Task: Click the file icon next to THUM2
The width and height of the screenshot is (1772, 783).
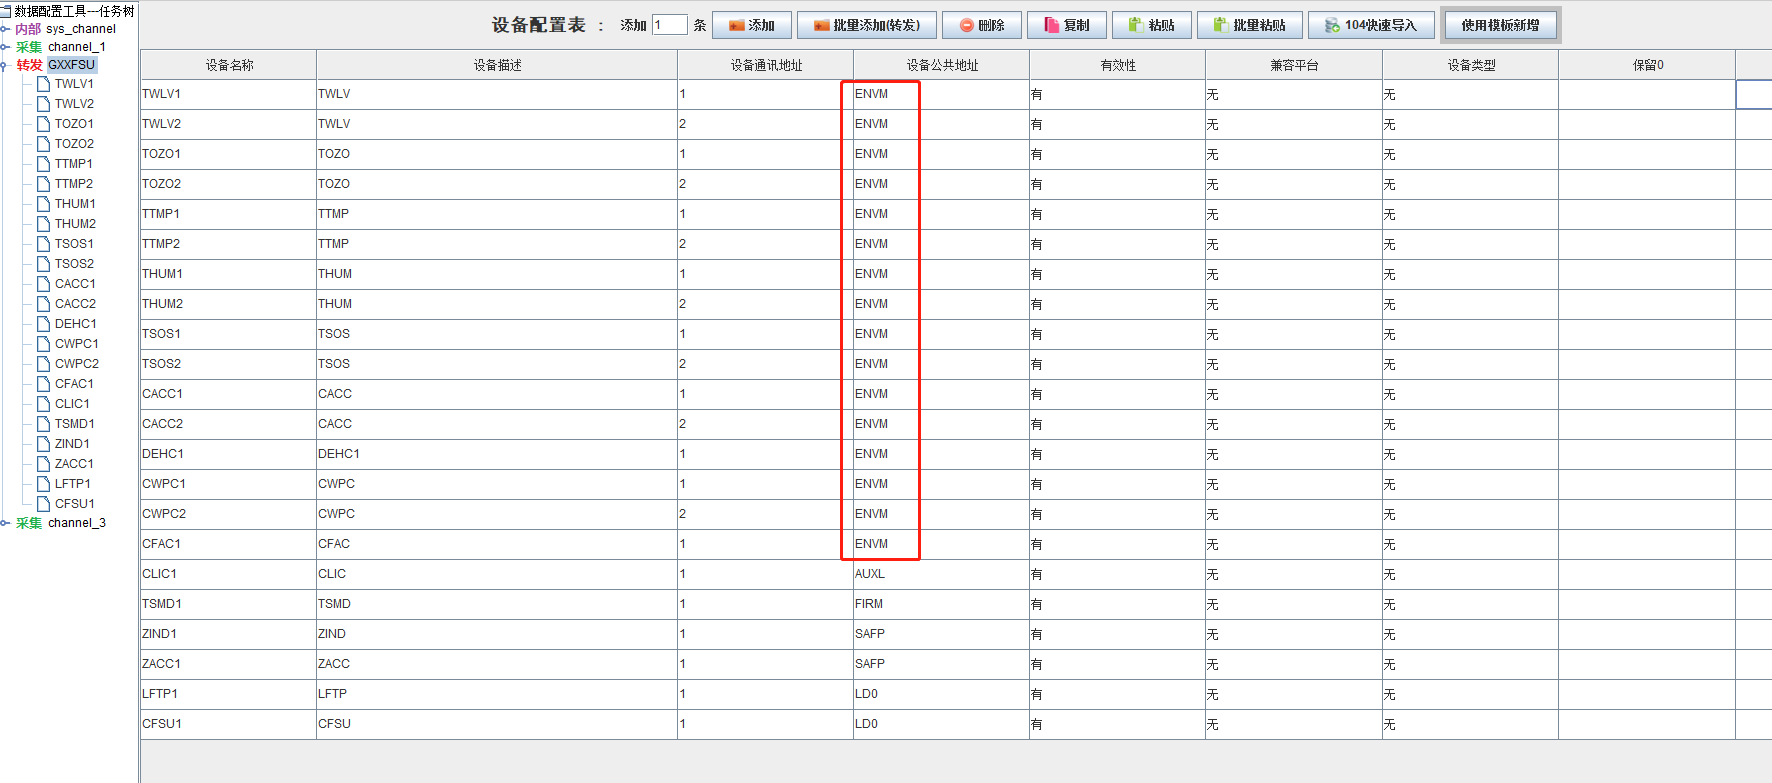Action: coord(43,224)
